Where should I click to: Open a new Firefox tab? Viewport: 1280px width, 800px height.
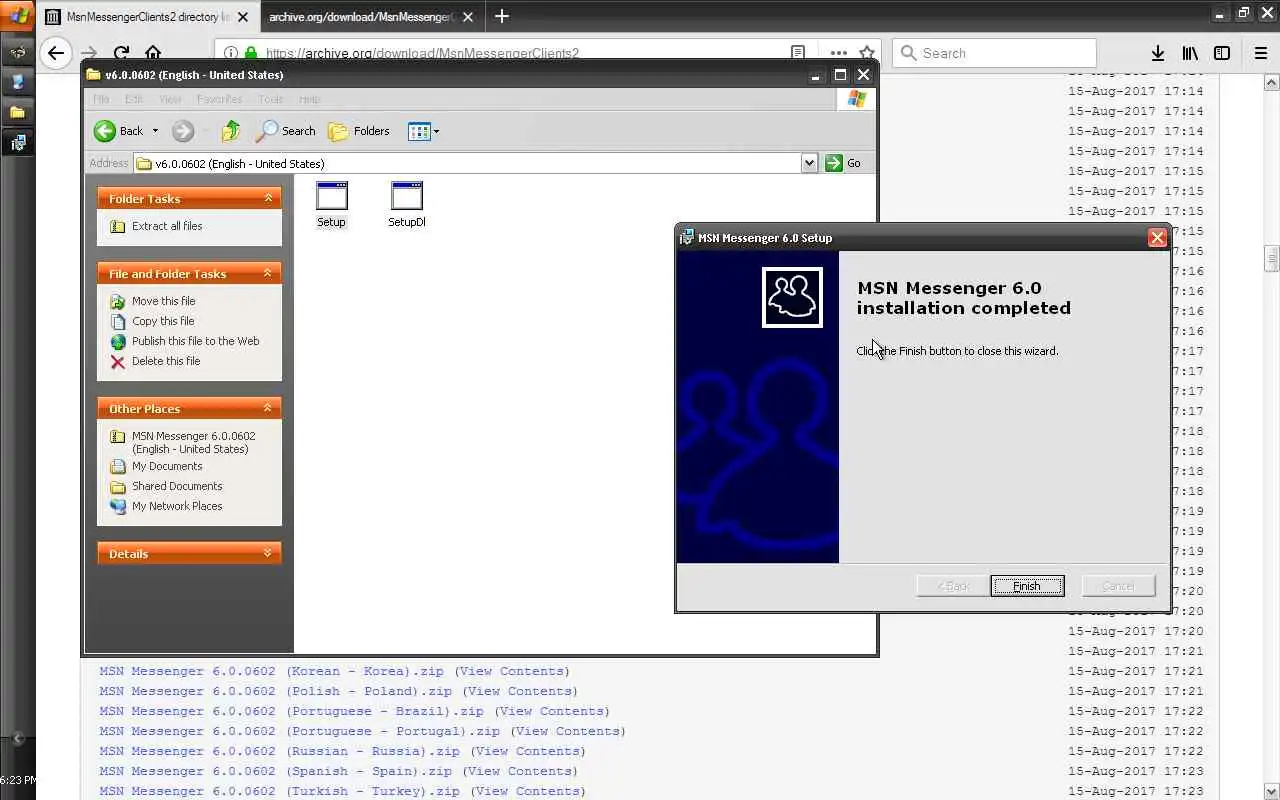(x=502, y=16)
